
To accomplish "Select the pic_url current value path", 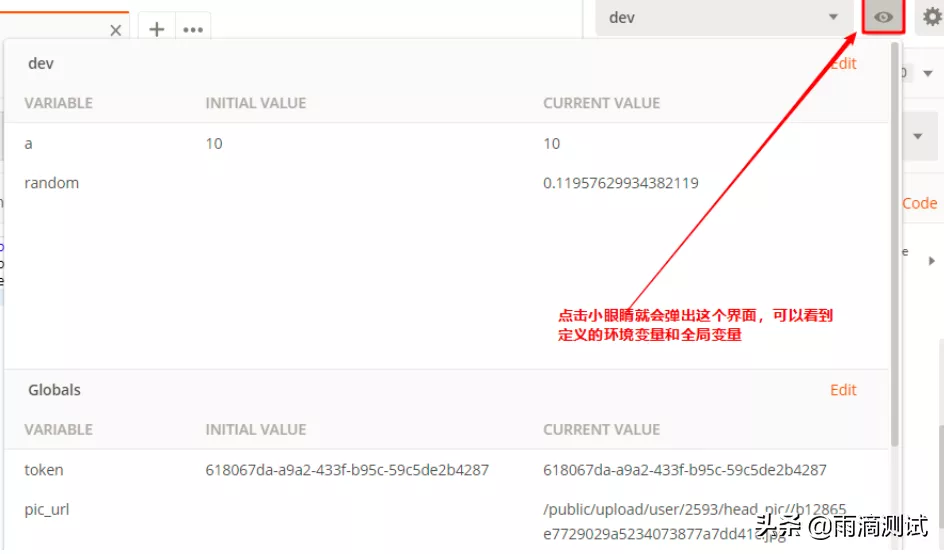I will tap(694, 521).
